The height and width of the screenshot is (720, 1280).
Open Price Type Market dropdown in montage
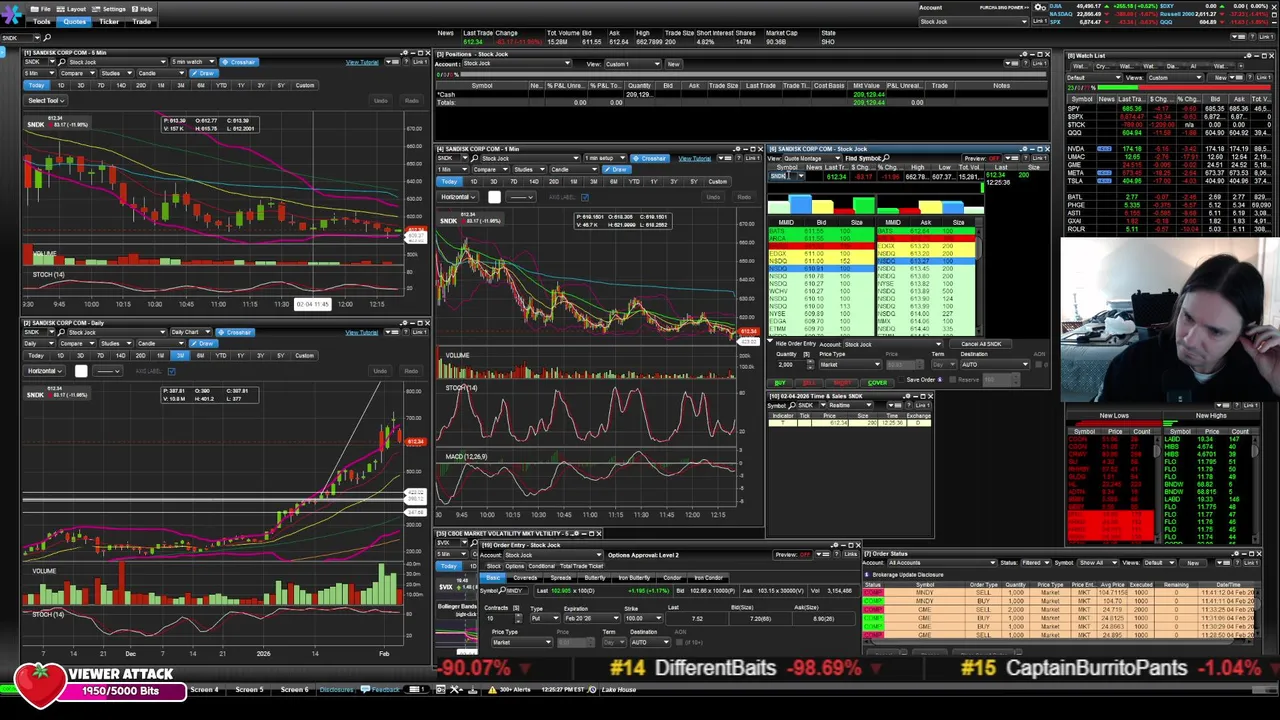point(850,364)
